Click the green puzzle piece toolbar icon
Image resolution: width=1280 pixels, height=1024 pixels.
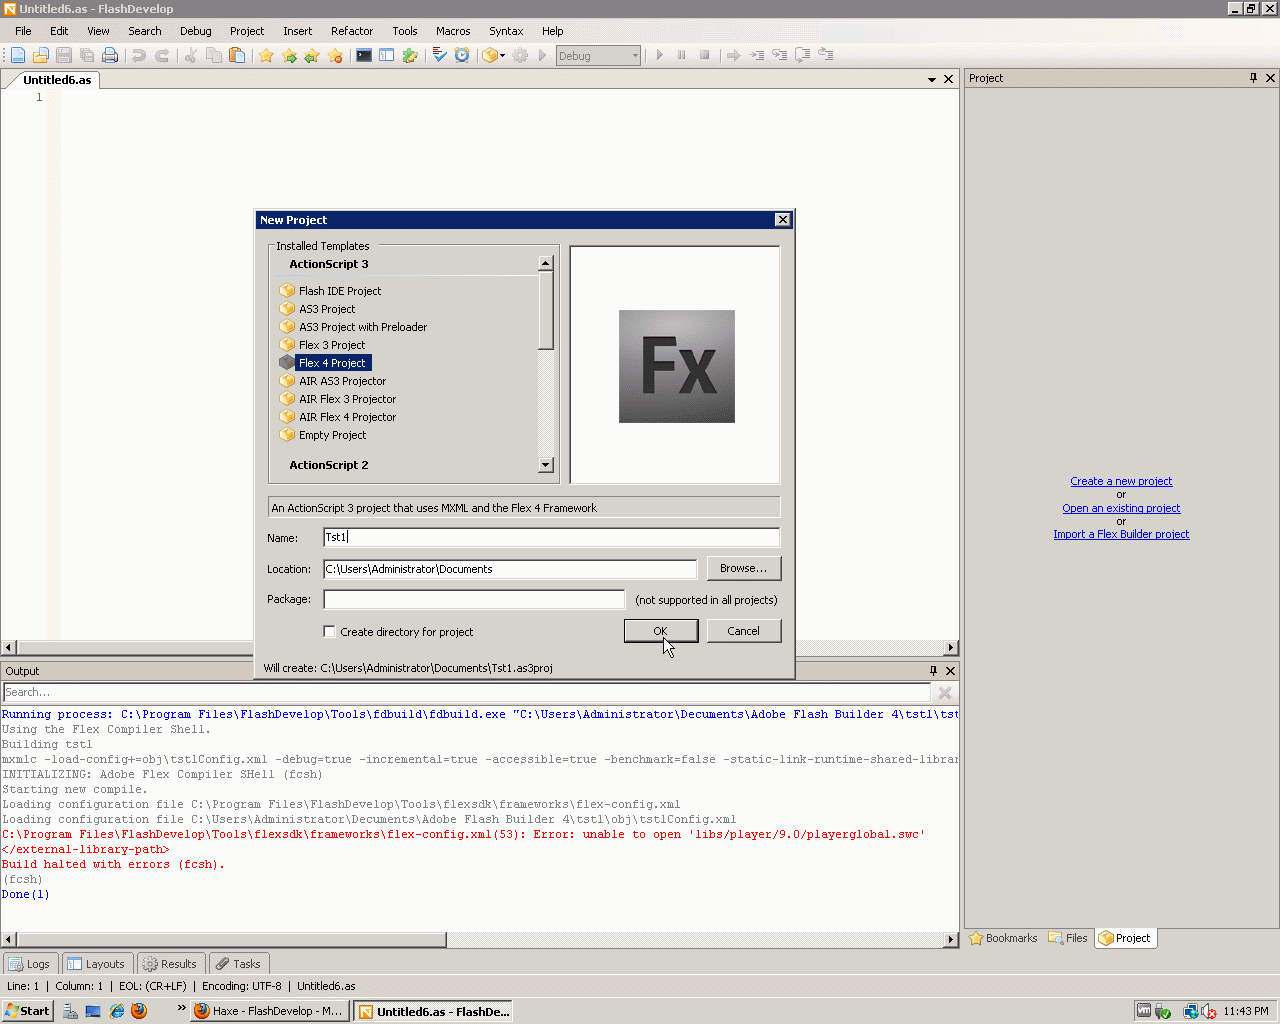pos(410,56)
